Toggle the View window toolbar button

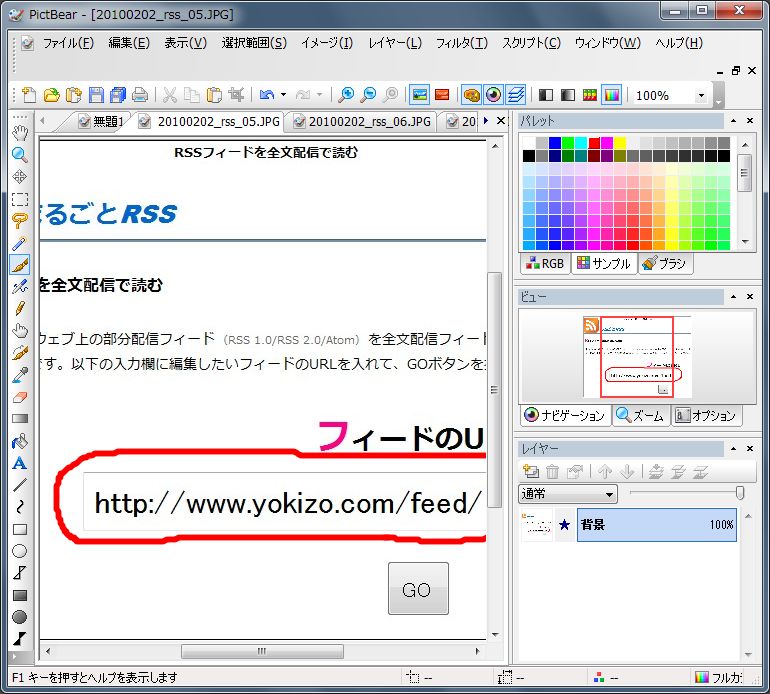pos(494,94)
